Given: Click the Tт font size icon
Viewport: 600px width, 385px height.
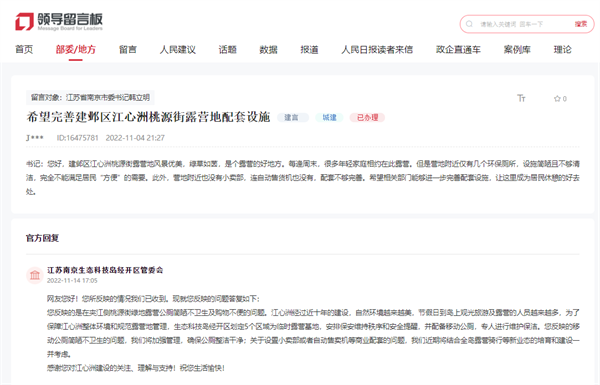Looking at the screenshot, I should [x=521, y=98].
